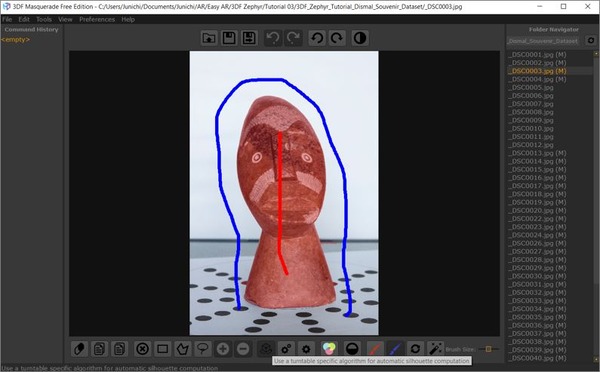This screenshot has width=600, height=372.
Task: Click the Dismal_Souvenir_Dataset folder path field
Action: (x=543, y=41)
